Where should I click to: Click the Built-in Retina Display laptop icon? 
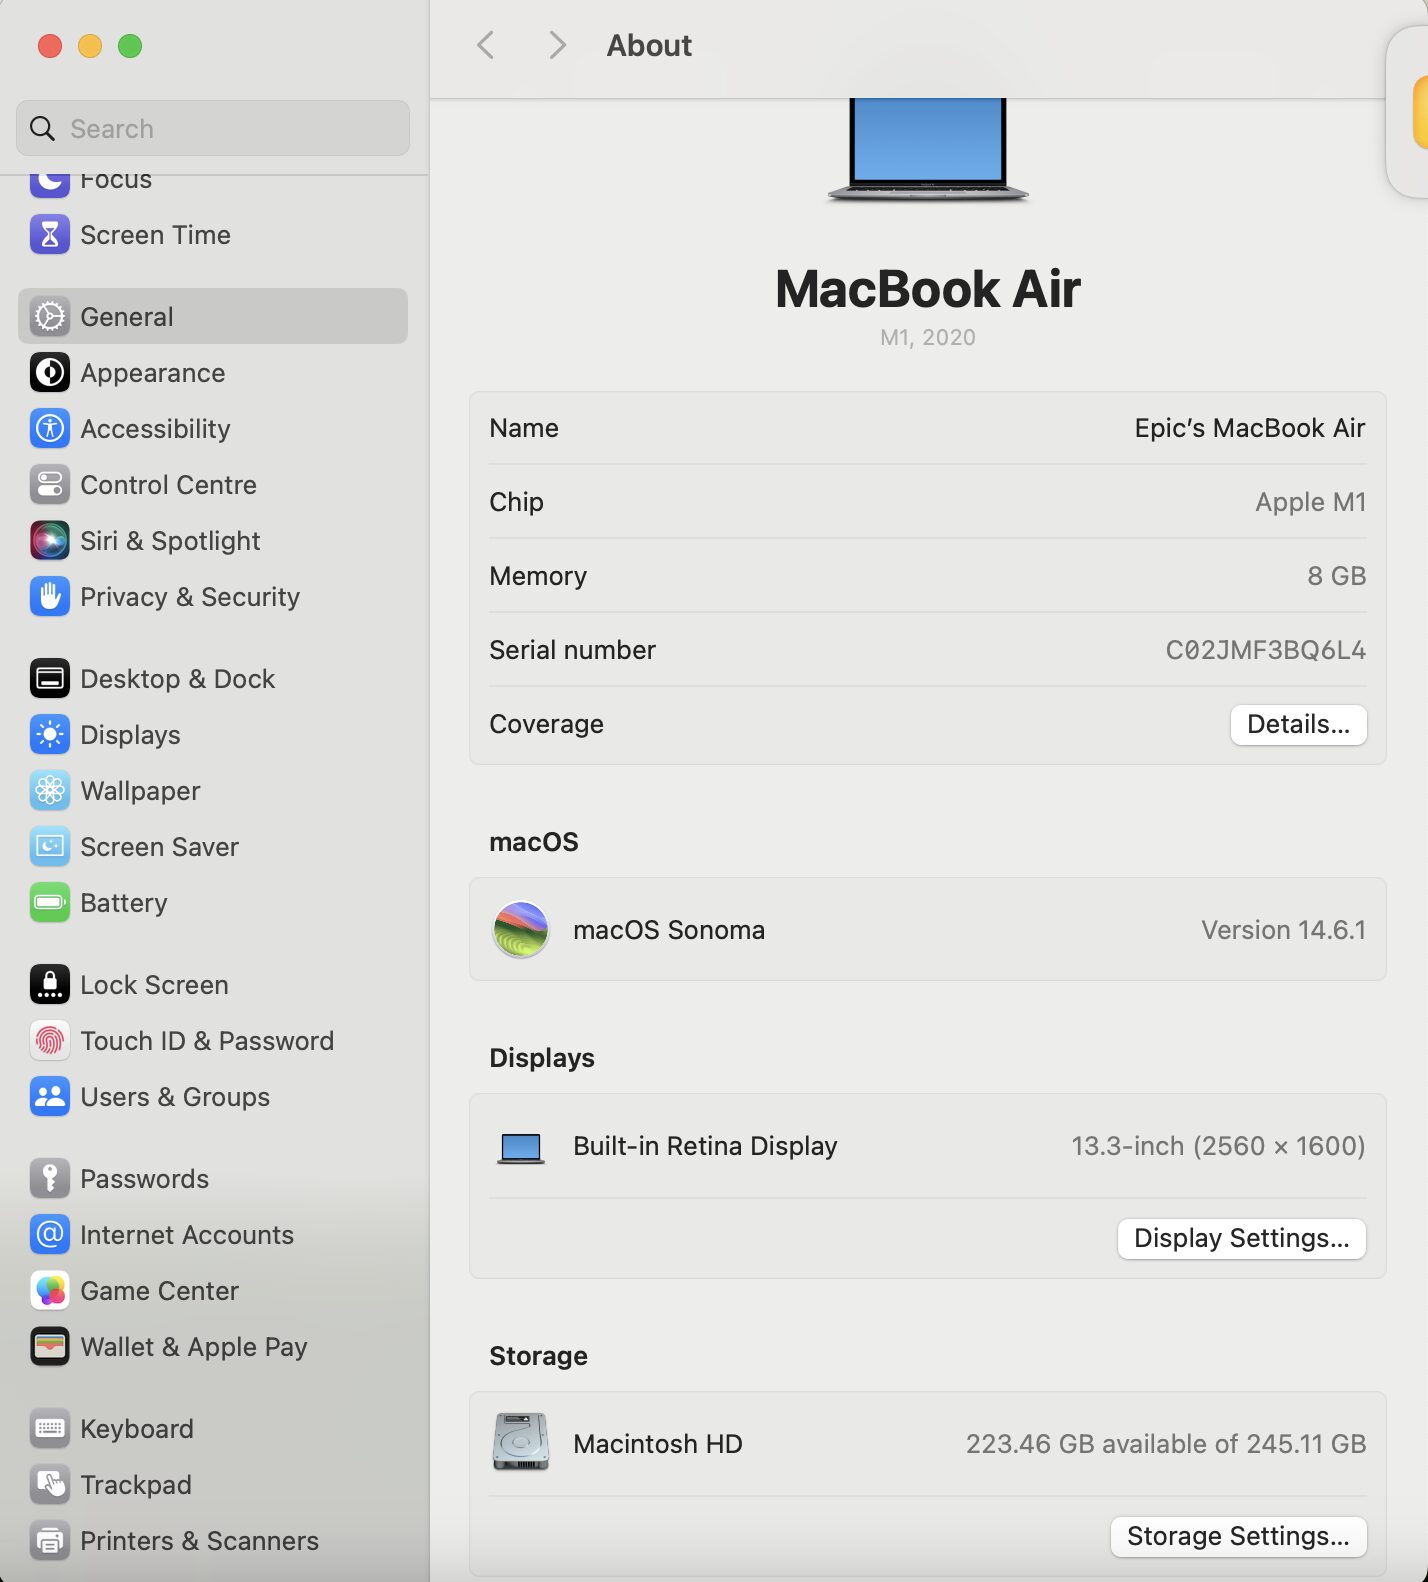[x=521, y=1148]
